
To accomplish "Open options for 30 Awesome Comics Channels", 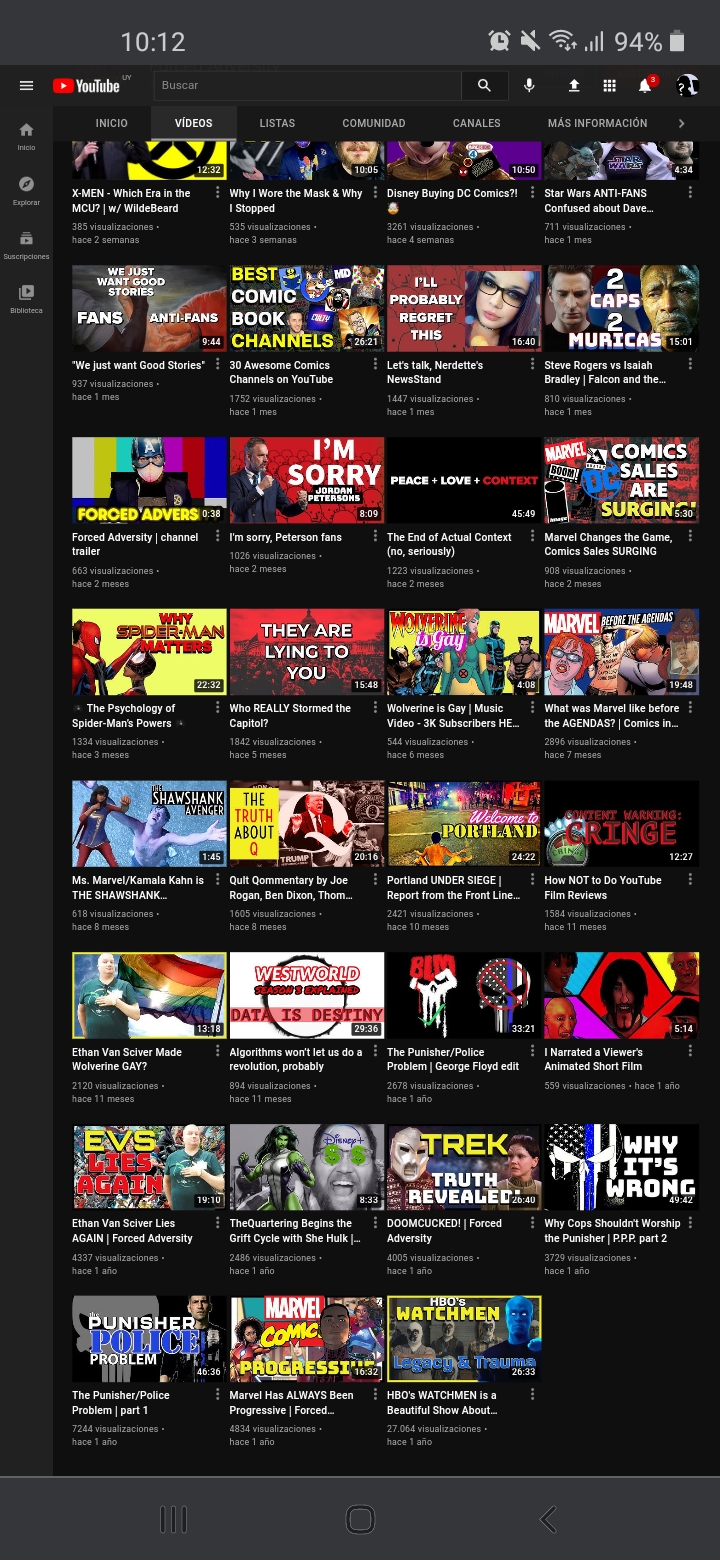I will (375, 365).
